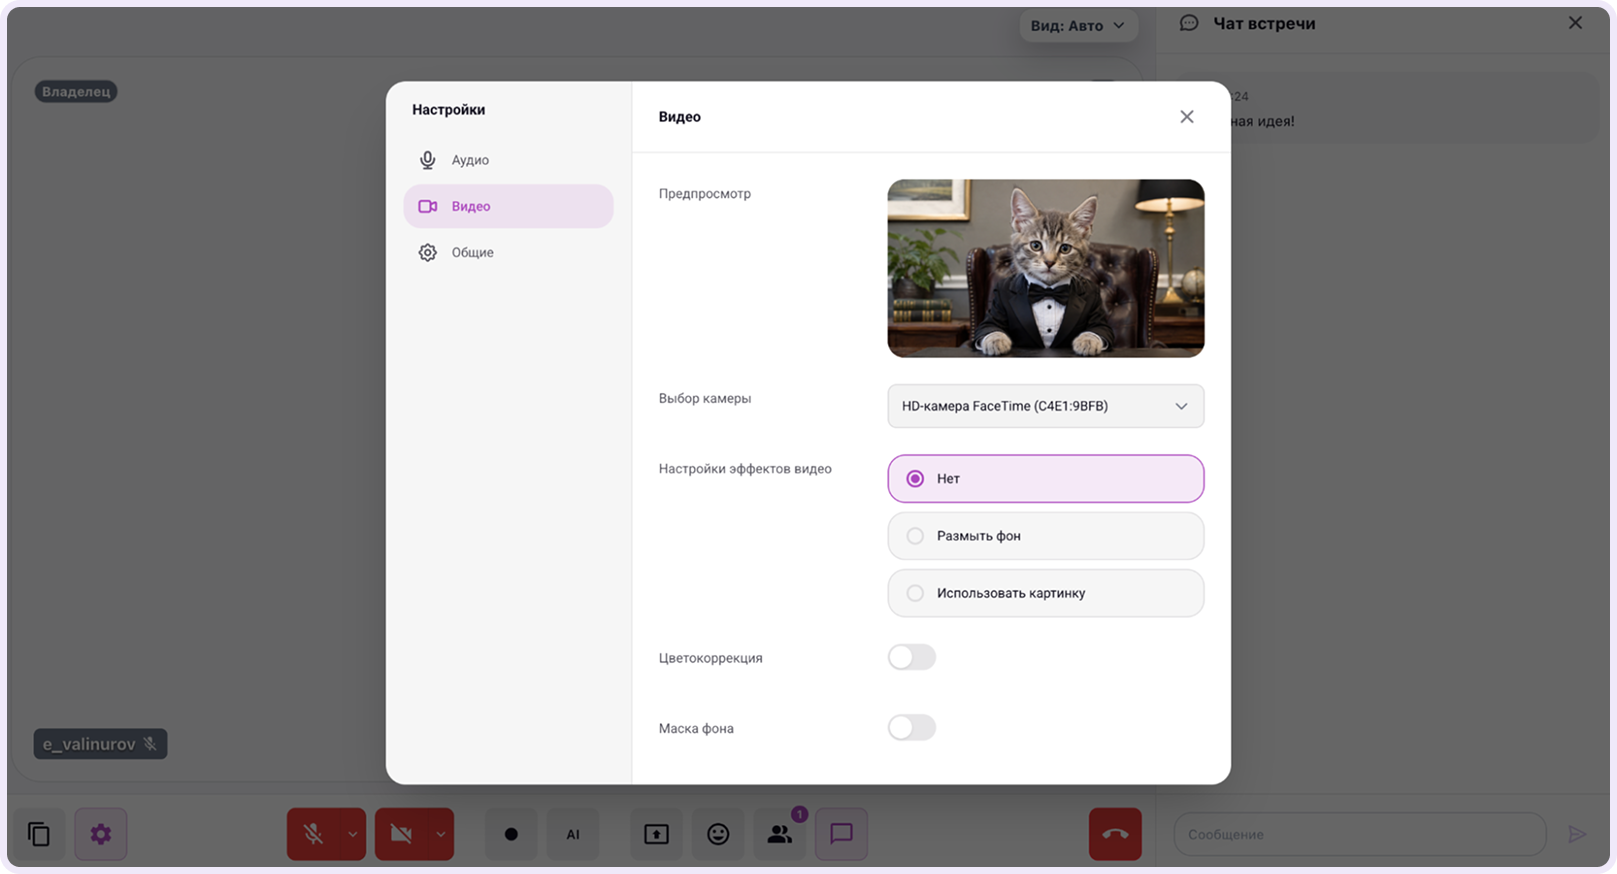The height and width of the screenshot is (874, 1617).
Task: Click the screen share icon
Action: tap(656, 834)
